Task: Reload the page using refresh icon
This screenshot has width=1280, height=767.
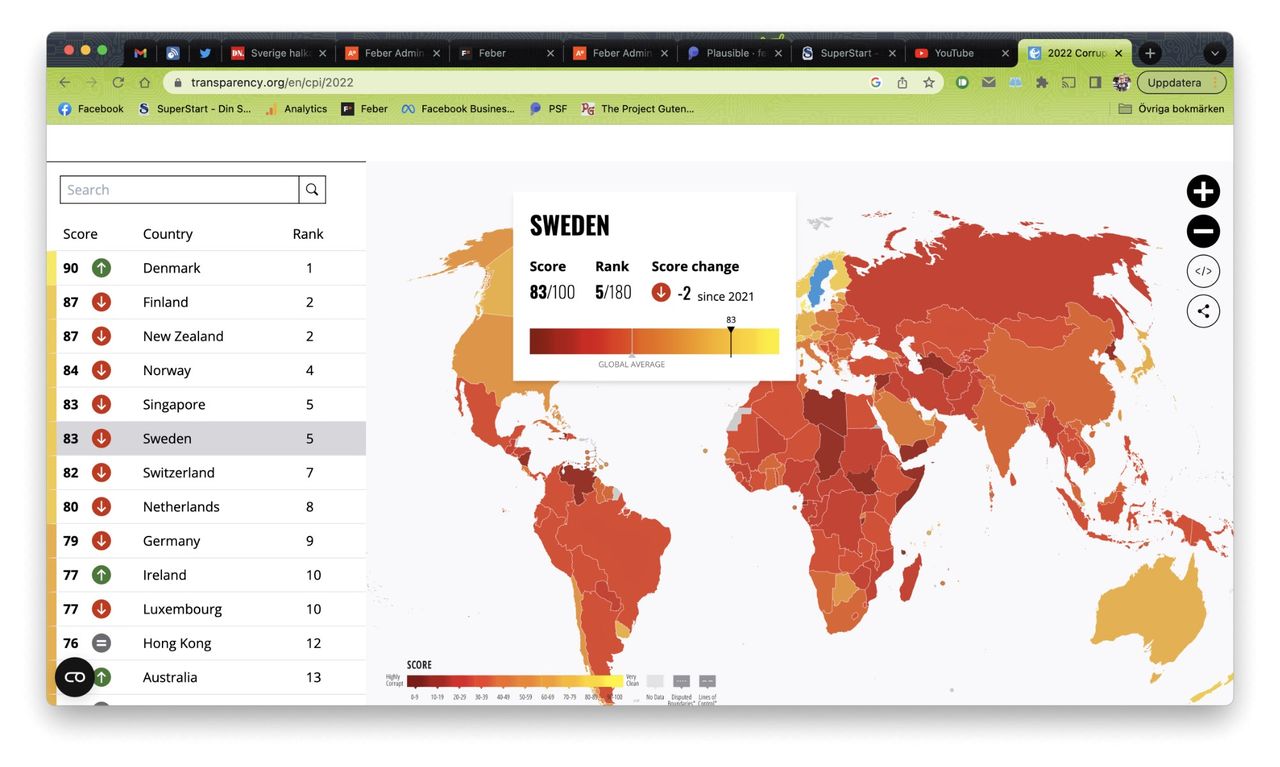Action: [x=118, y=82]
